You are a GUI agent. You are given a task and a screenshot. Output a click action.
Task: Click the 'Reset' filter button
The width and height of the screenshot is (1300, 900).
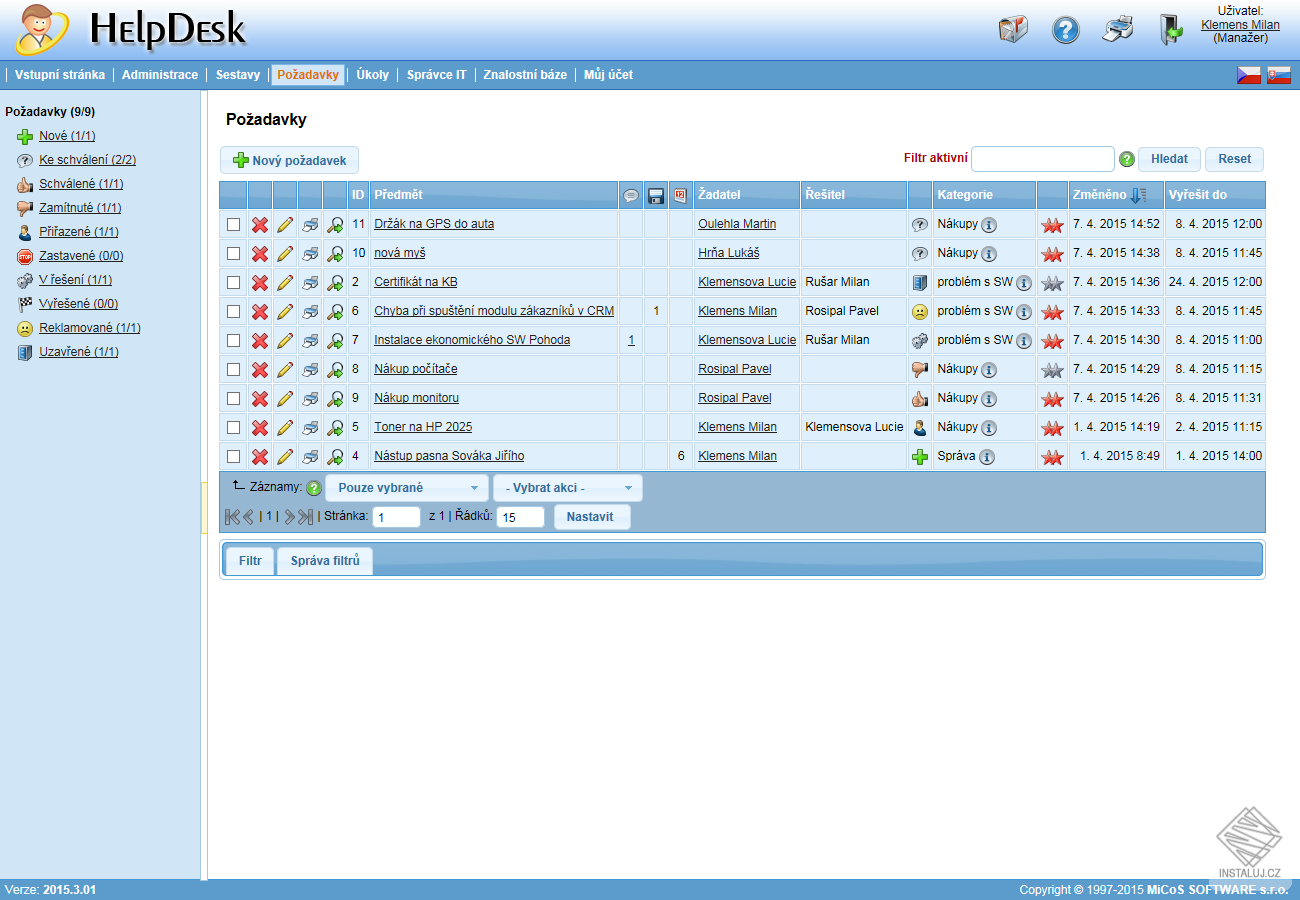tap(1235, 159)
